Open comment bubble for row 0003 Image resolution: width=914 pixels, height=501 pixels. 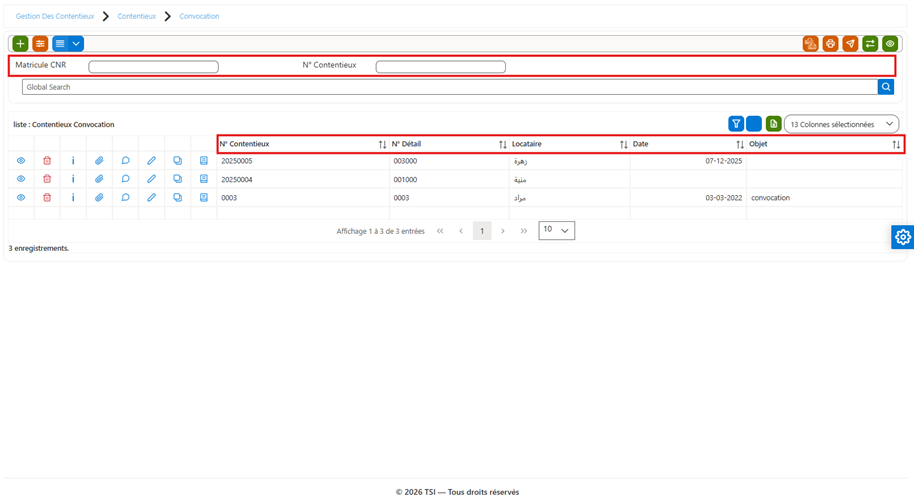(125, 198)
